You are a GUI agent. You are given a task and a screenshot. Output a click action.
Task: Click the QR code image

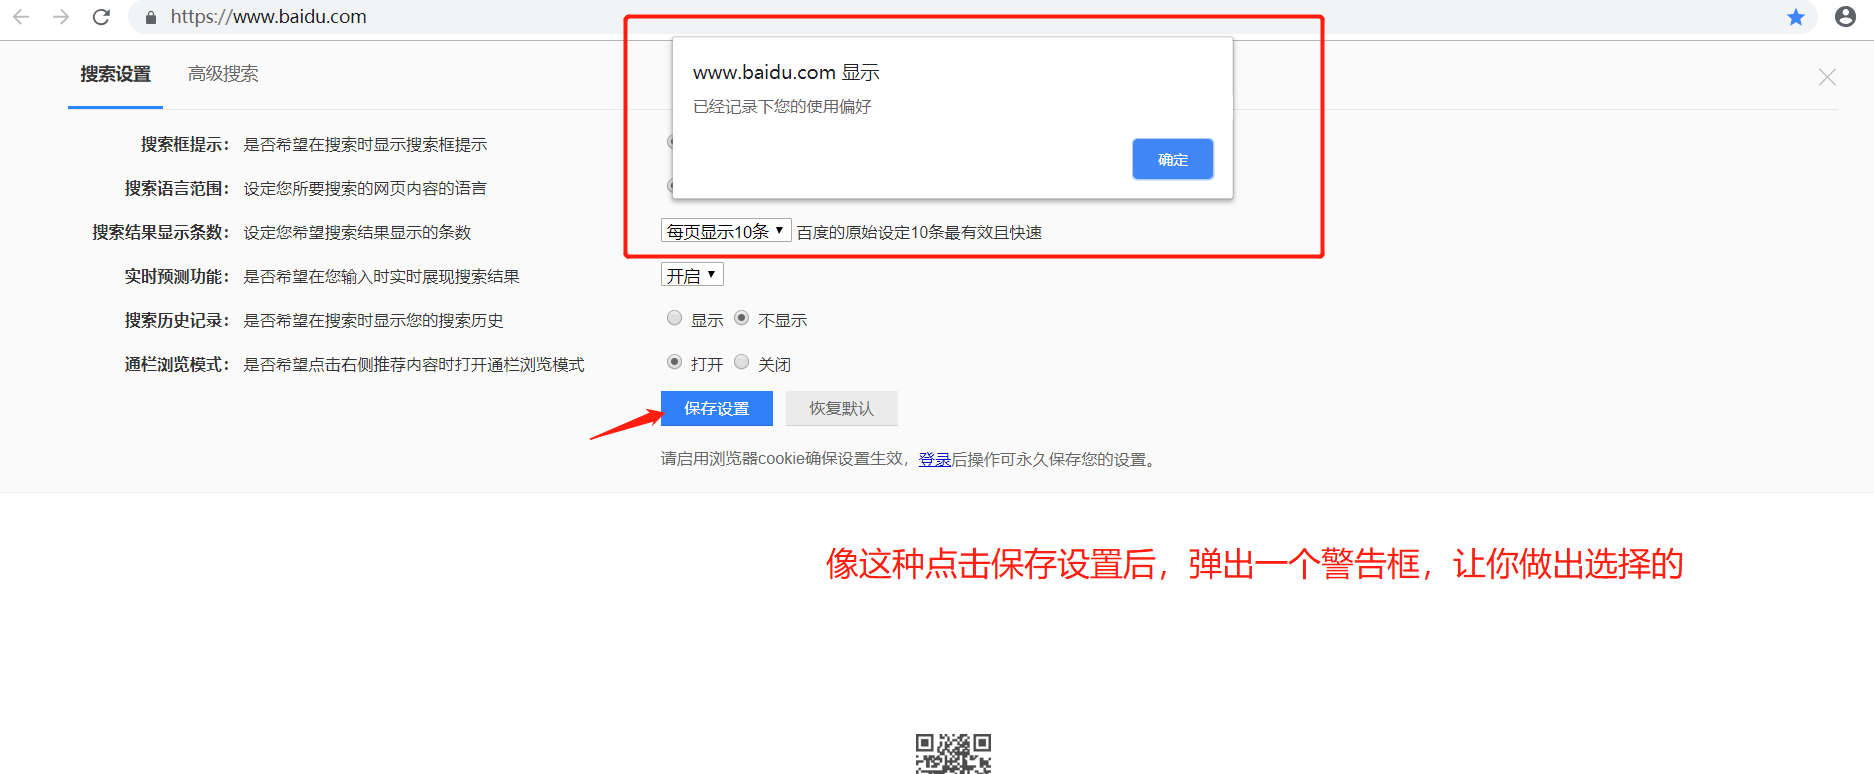click(953, 753)
